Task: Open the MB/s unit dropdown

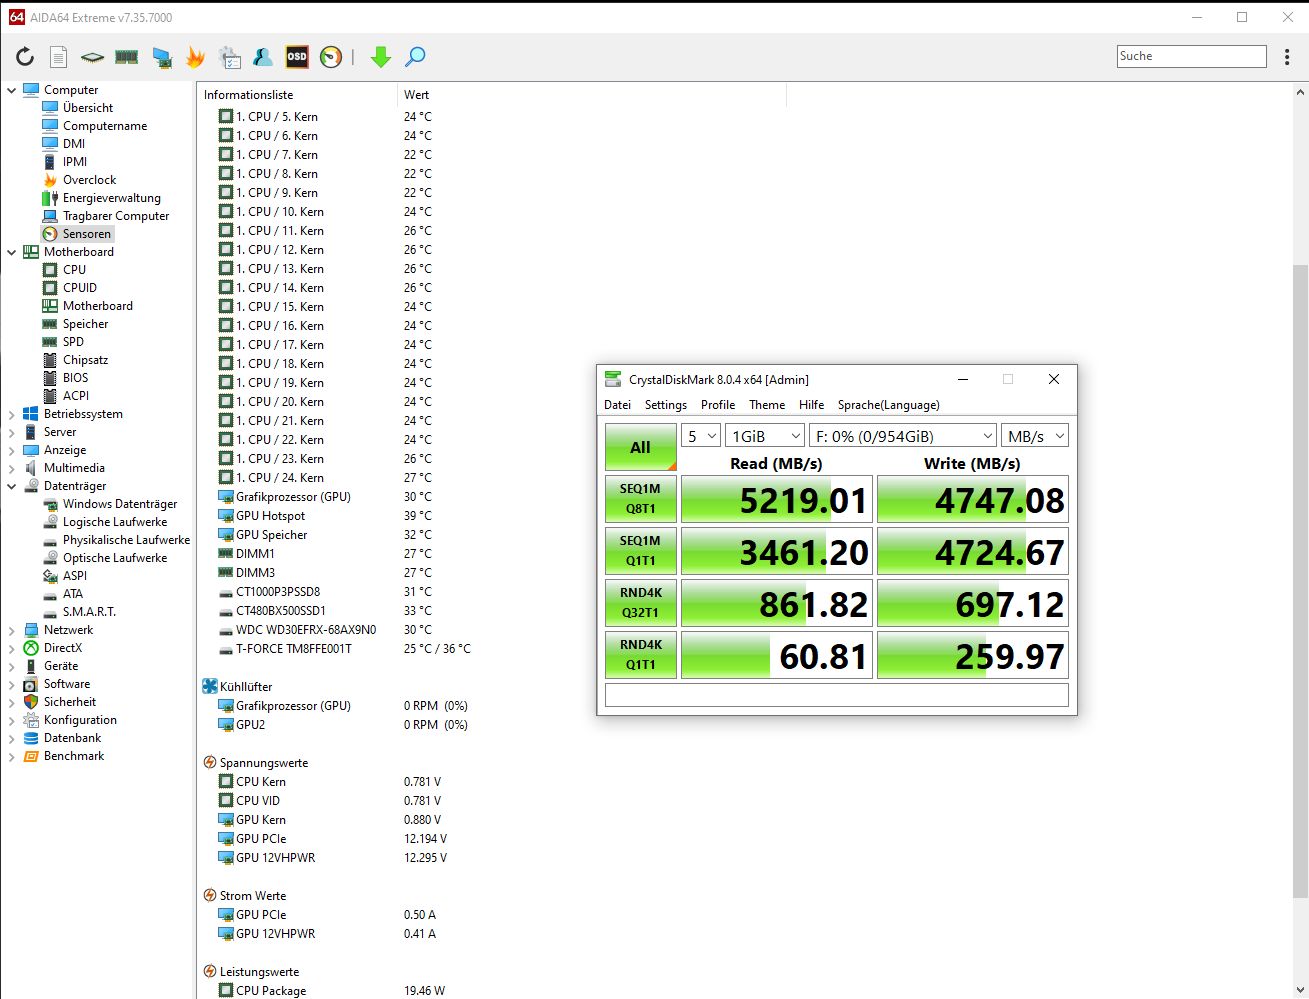Action: (x=1035, y=436)
